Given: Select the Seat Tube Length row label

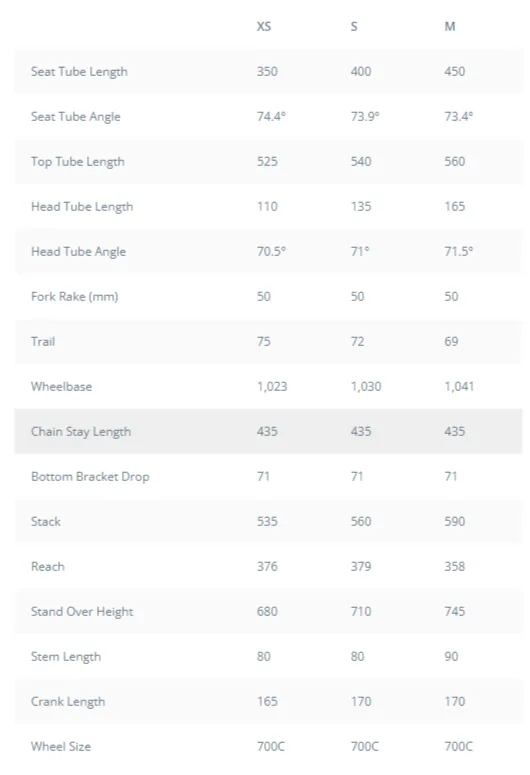Looking at the screenshot, I should pyautogui.click(x=79, y=72).
